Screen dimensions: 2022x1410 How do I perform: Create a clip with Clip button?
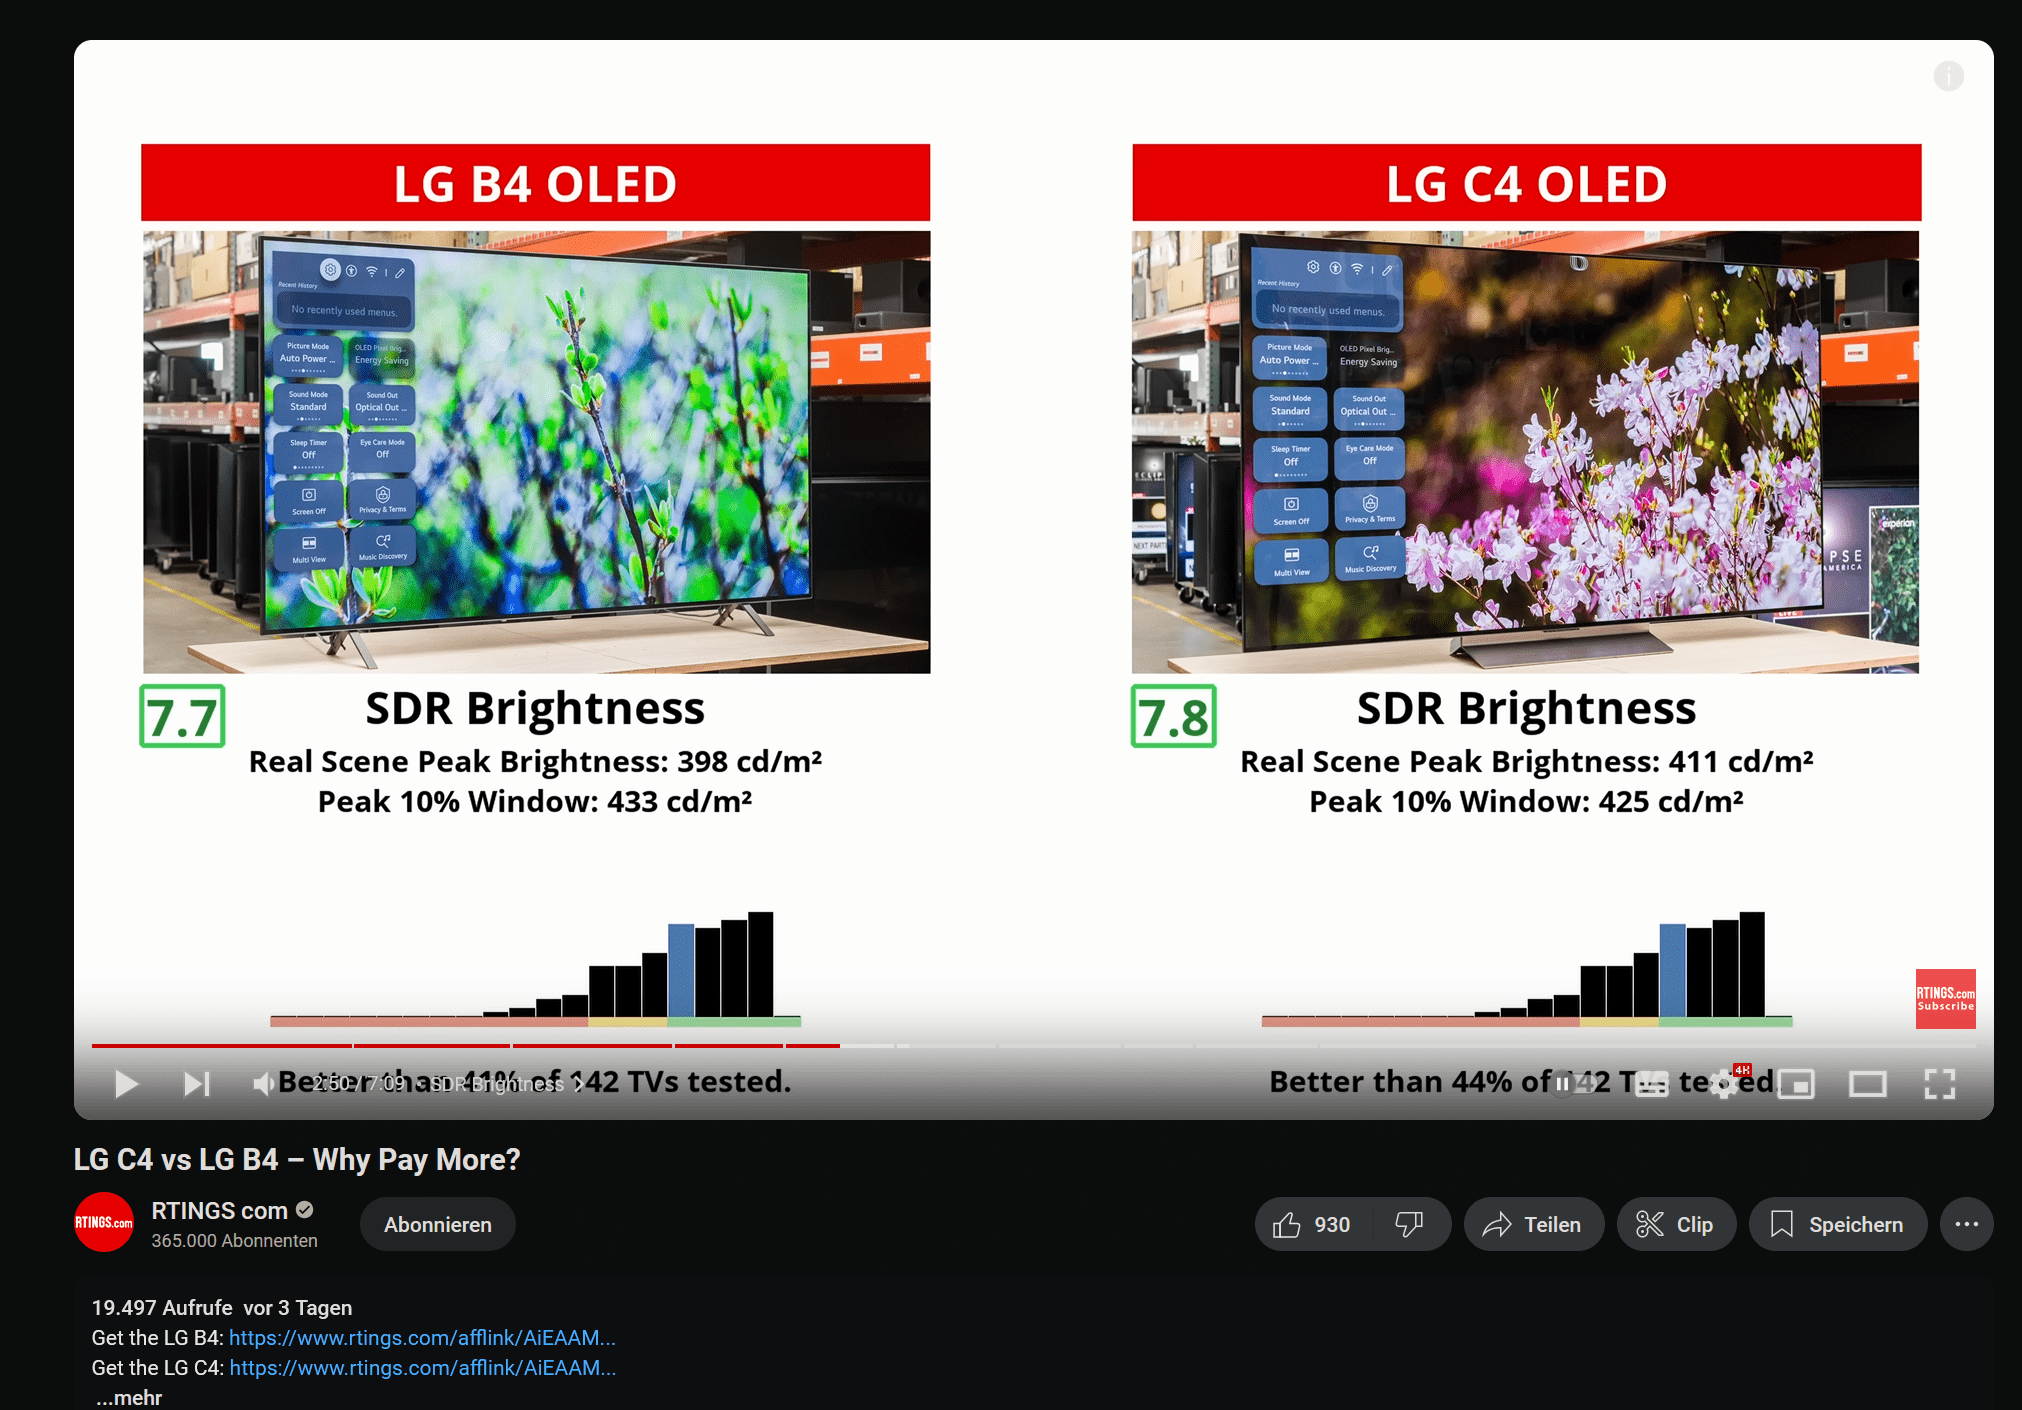[x=1676, y=1224]
